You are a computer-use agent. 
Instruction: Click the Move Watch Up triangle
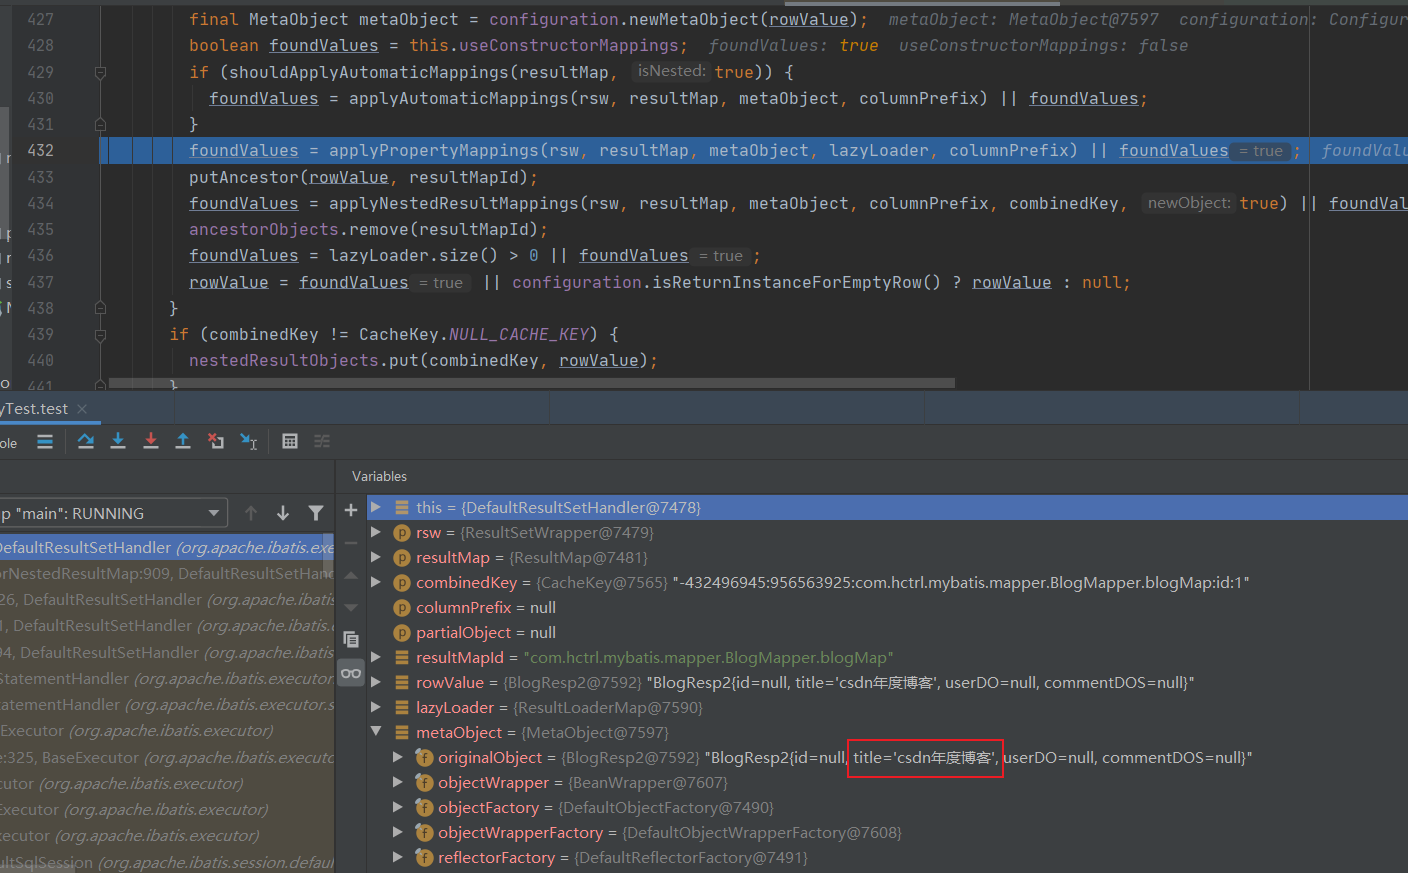[351, 575]
